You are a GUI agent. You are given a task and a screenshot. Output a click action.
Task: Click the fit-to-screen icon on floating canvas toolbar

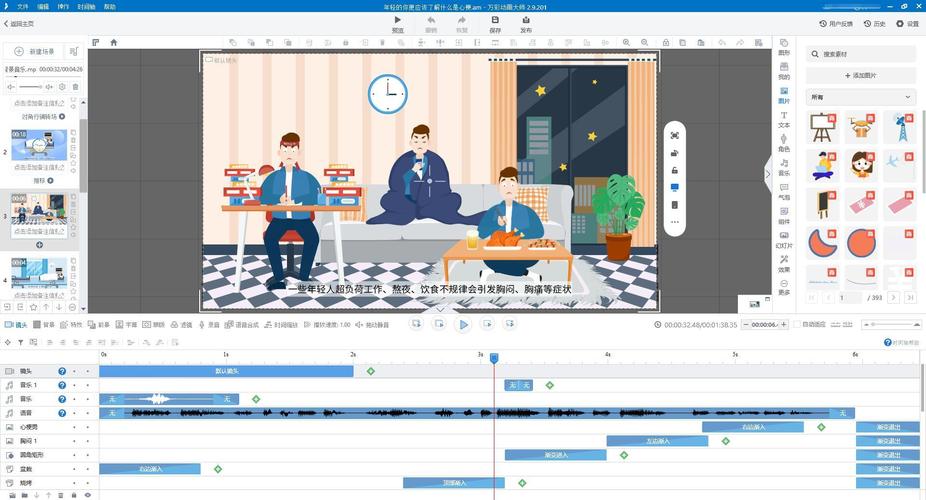674,135
